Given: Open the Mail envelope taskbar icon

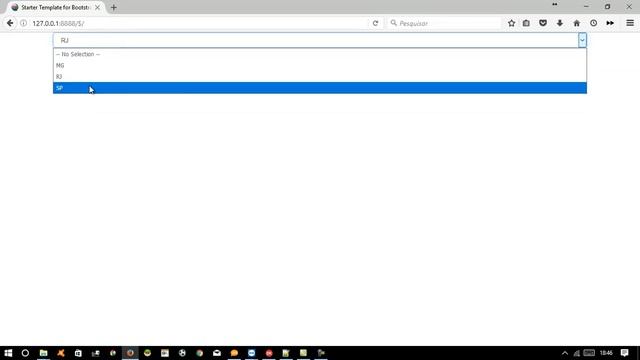Looking at the screenshot, I should pyautogui.click(x=217, y=353).
